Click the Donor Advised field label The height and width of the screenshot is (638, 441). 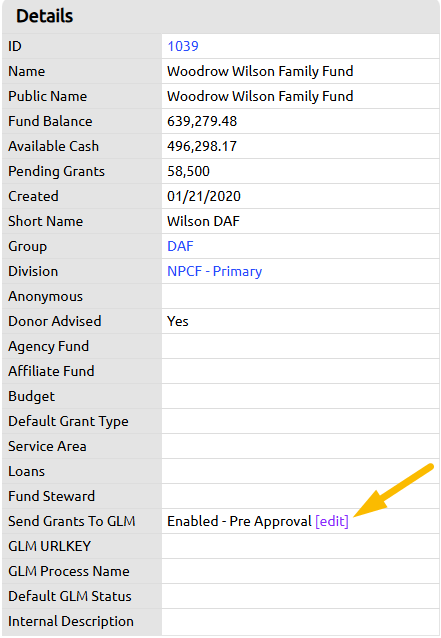point(55,321)
